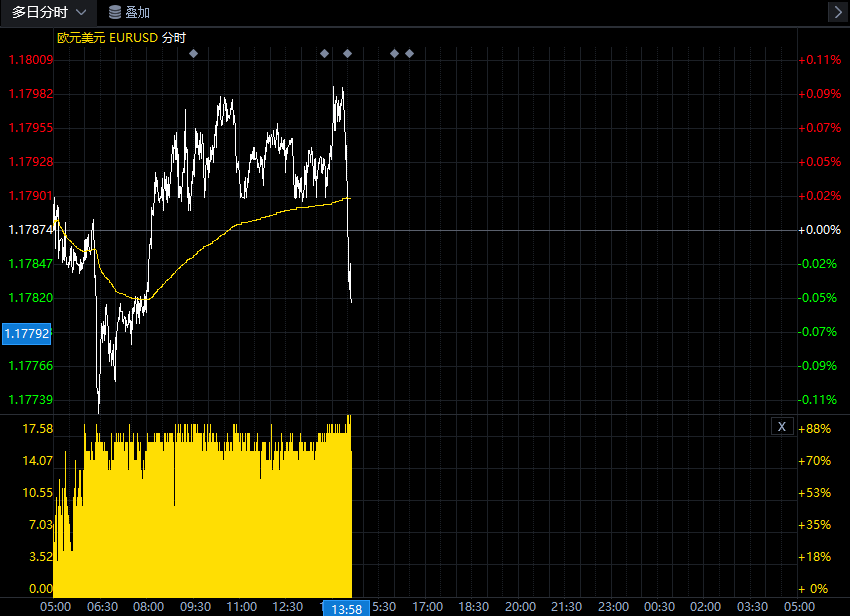The height and width of the screenshot is (616, 850).
Task: Click the 叠加 overlay stack icon
Action: (x=115, y=12)
